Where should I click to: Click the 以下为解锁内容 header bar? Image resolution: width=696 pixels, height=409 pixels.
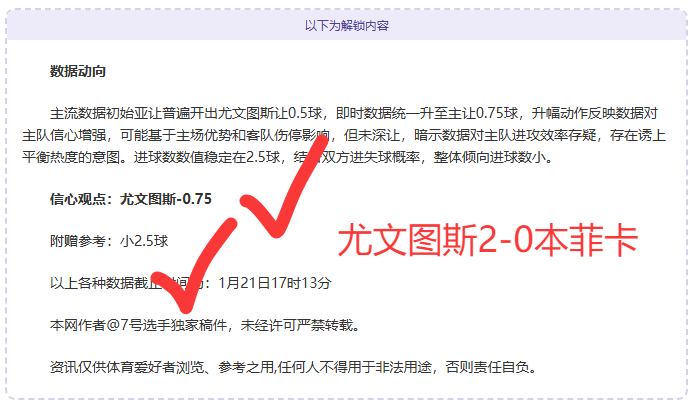click(347, 25)
